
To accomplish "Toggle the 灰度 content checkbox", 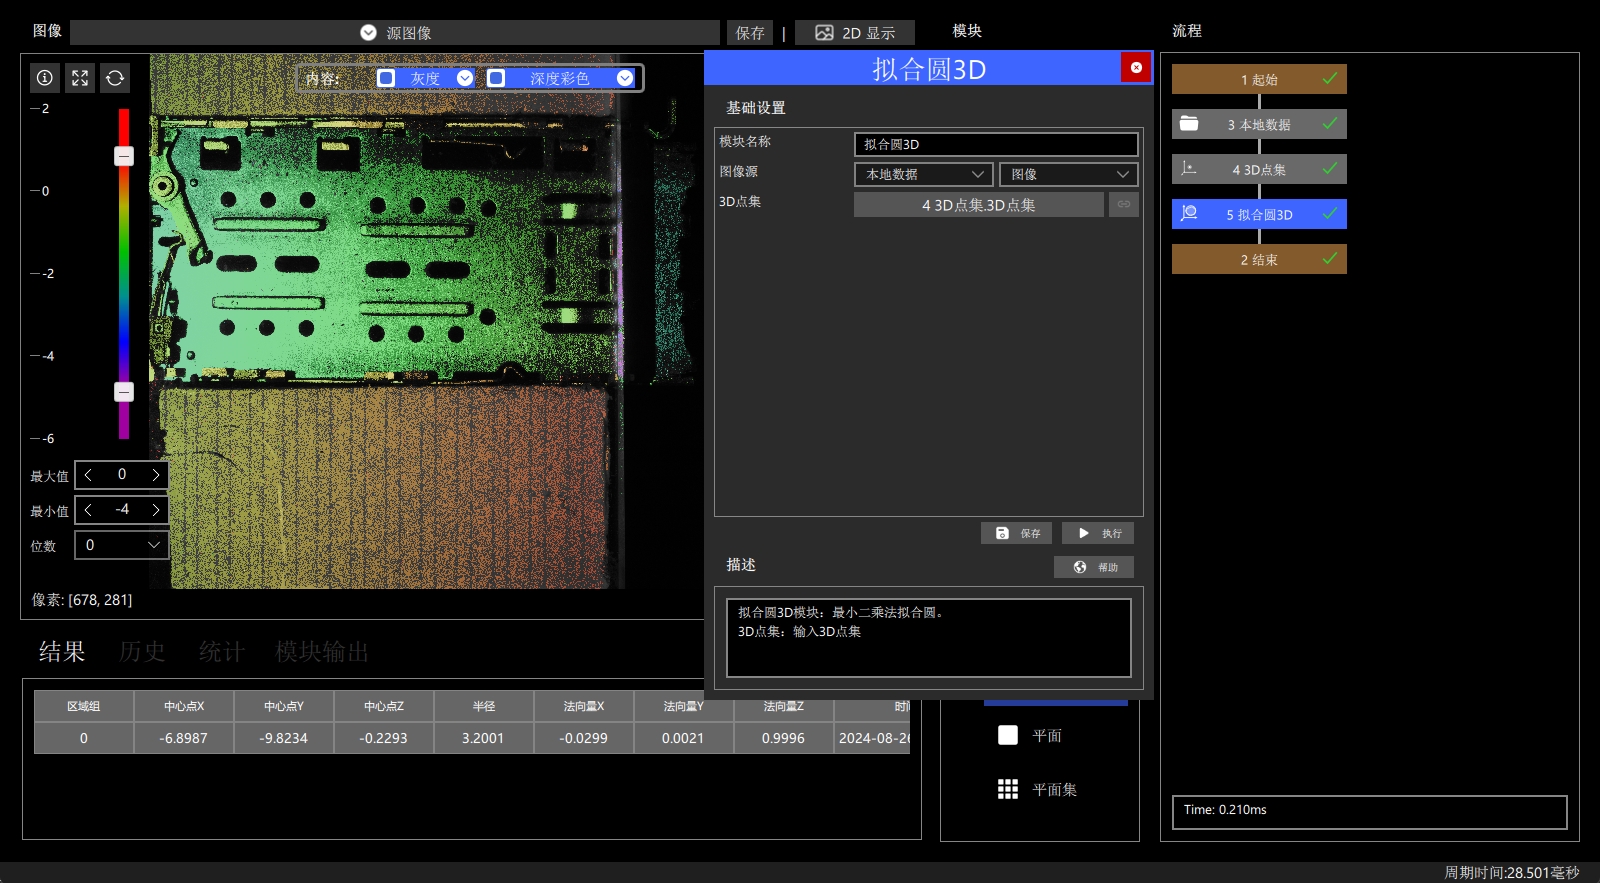I will point(386,78).
